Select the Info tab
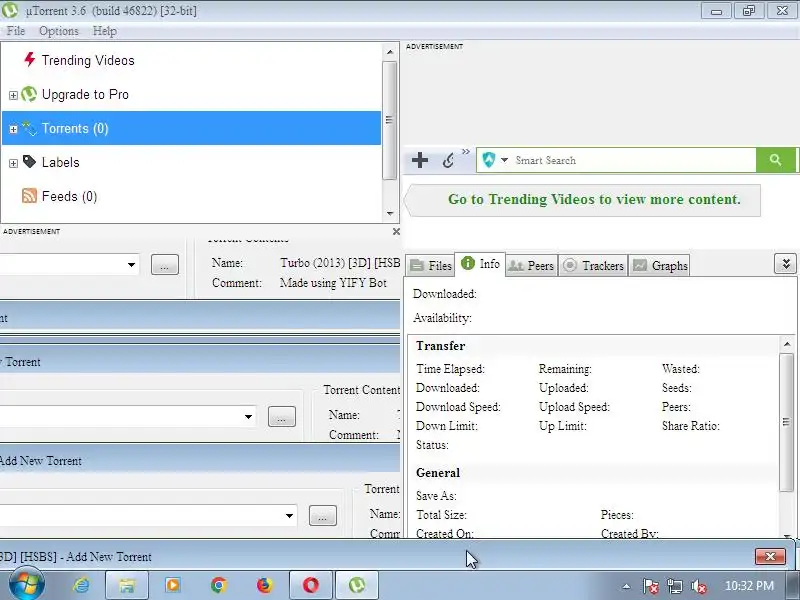Viewport: 800px width, 600px height. click(x=480, y=264)
